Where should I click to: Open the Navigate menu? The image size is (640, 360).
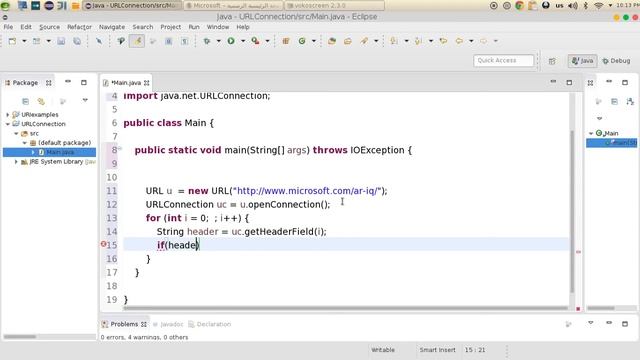[112, 27]
